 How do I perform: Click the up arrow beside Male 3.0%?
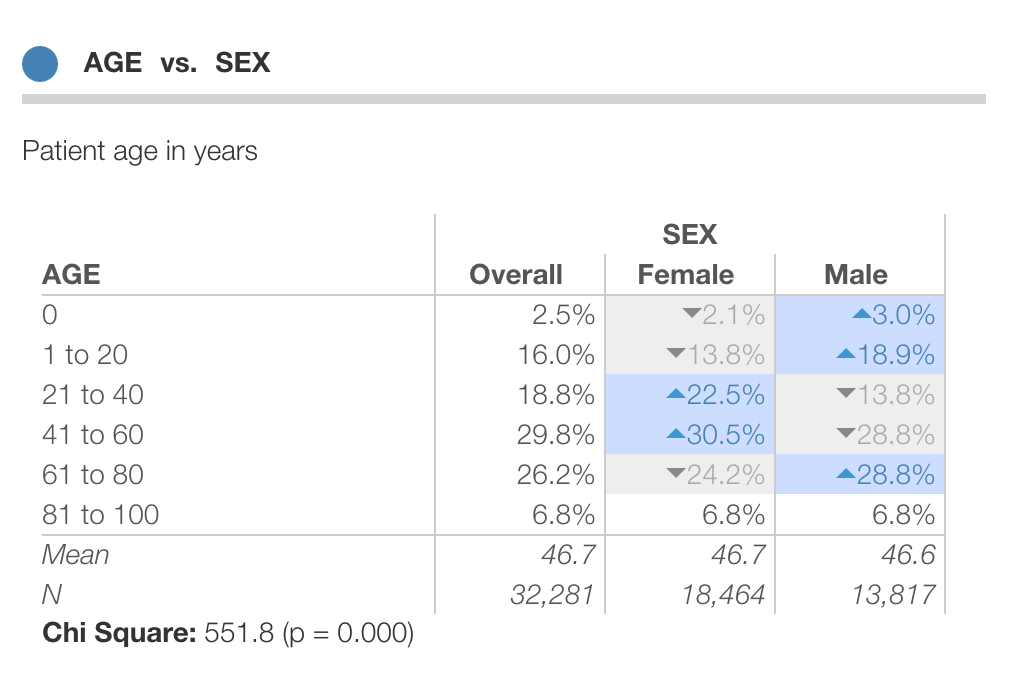861,315
